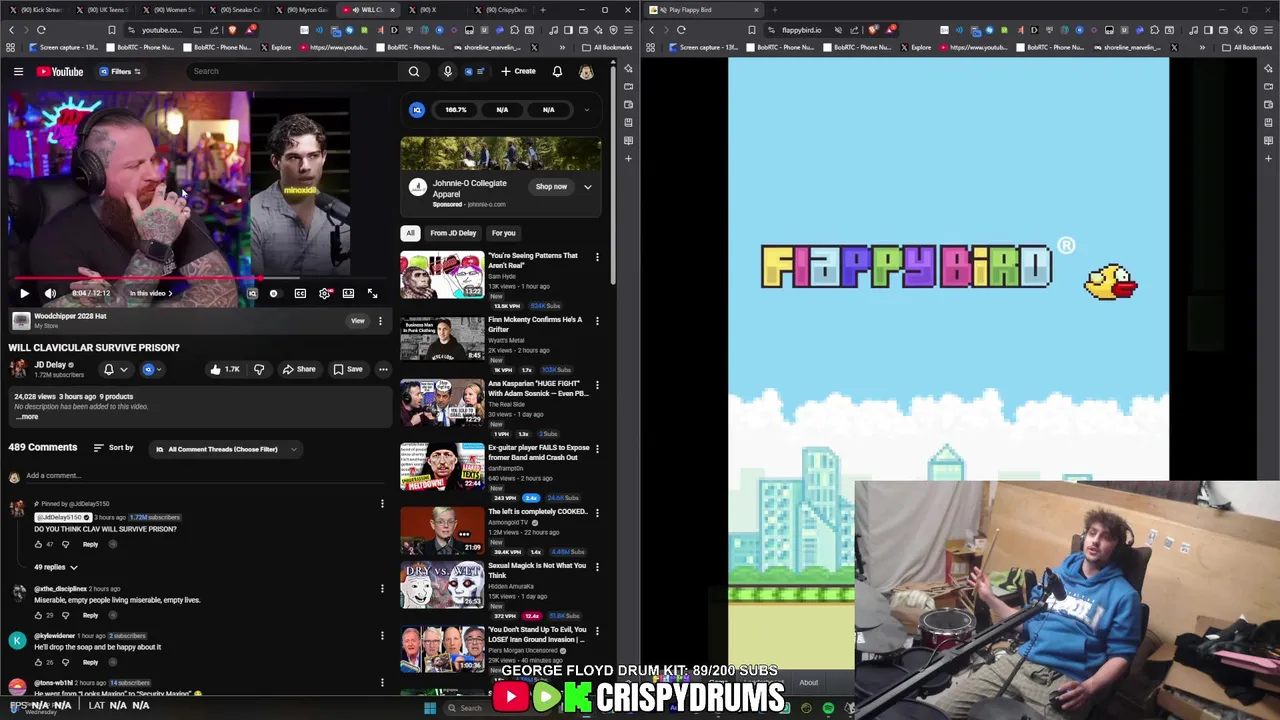Reload the YouTube page in left browser
Viewport: 1280px width, 720px height.
(x=41, y=30)
